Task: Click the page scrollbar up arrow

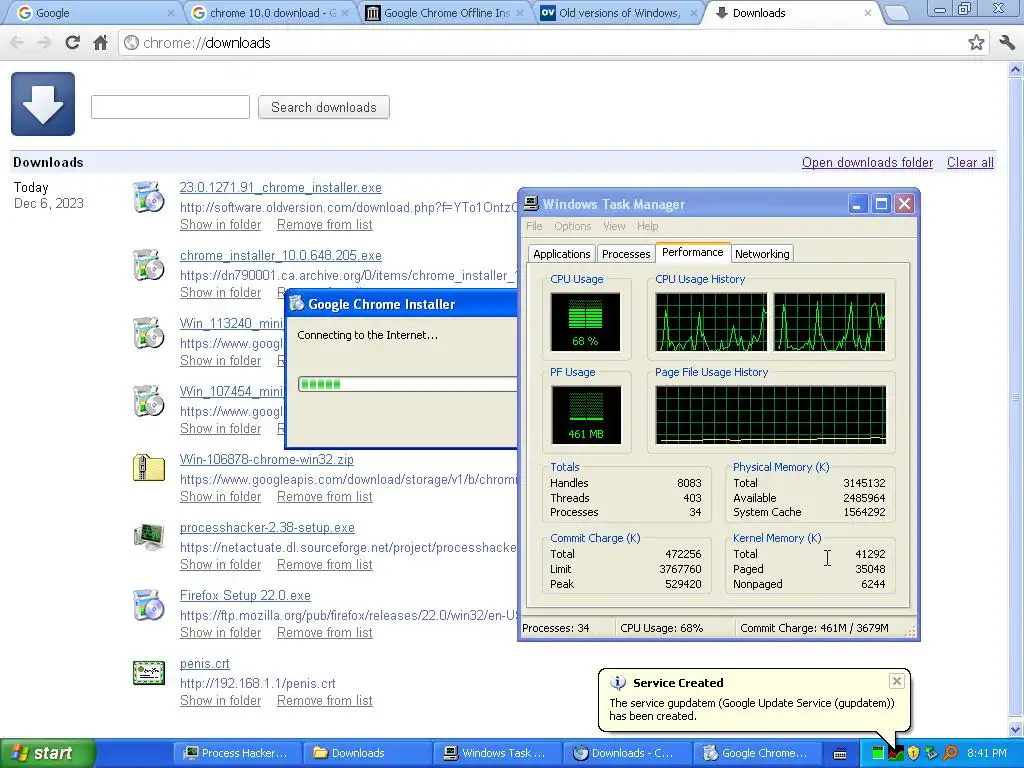Action: point(1016,69)
